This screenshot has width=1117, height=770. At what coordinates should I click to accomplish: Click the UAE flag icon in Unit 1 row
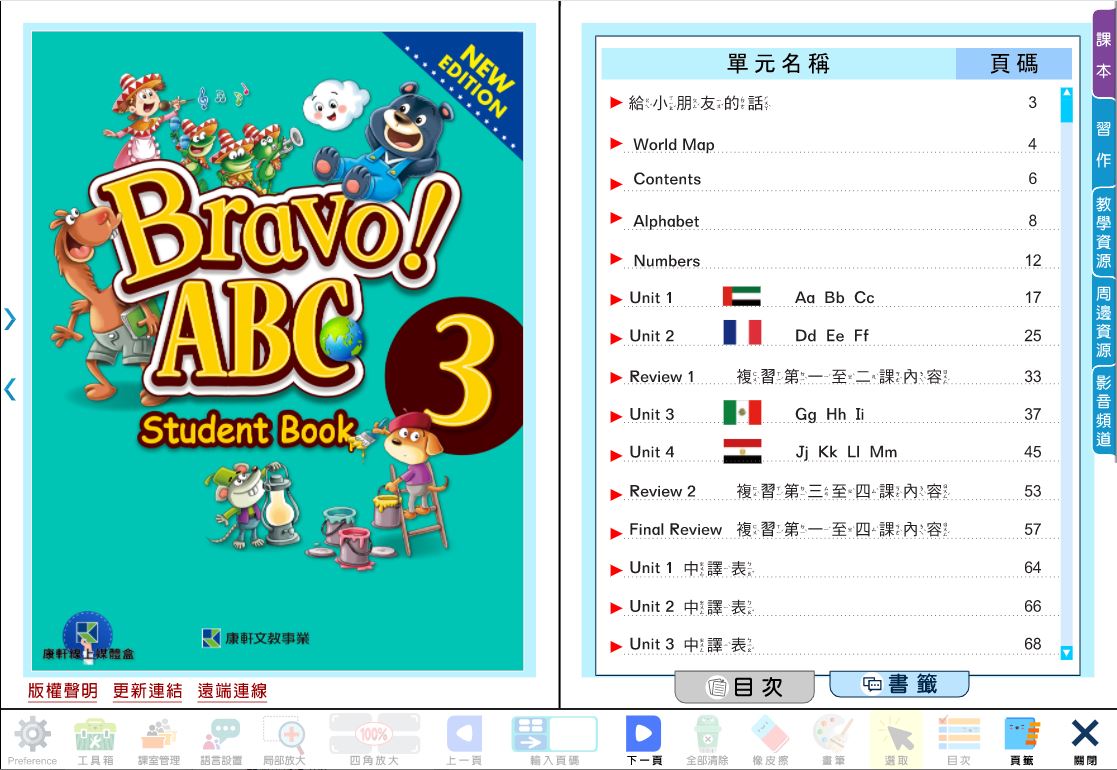742,296
